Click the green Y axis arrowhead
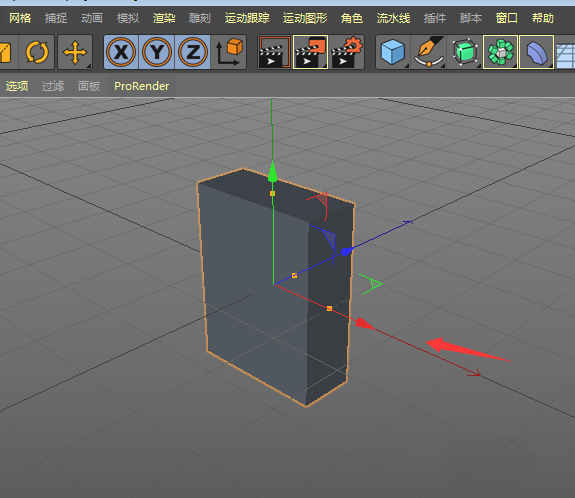575x498 pixels. pos(272,172)
